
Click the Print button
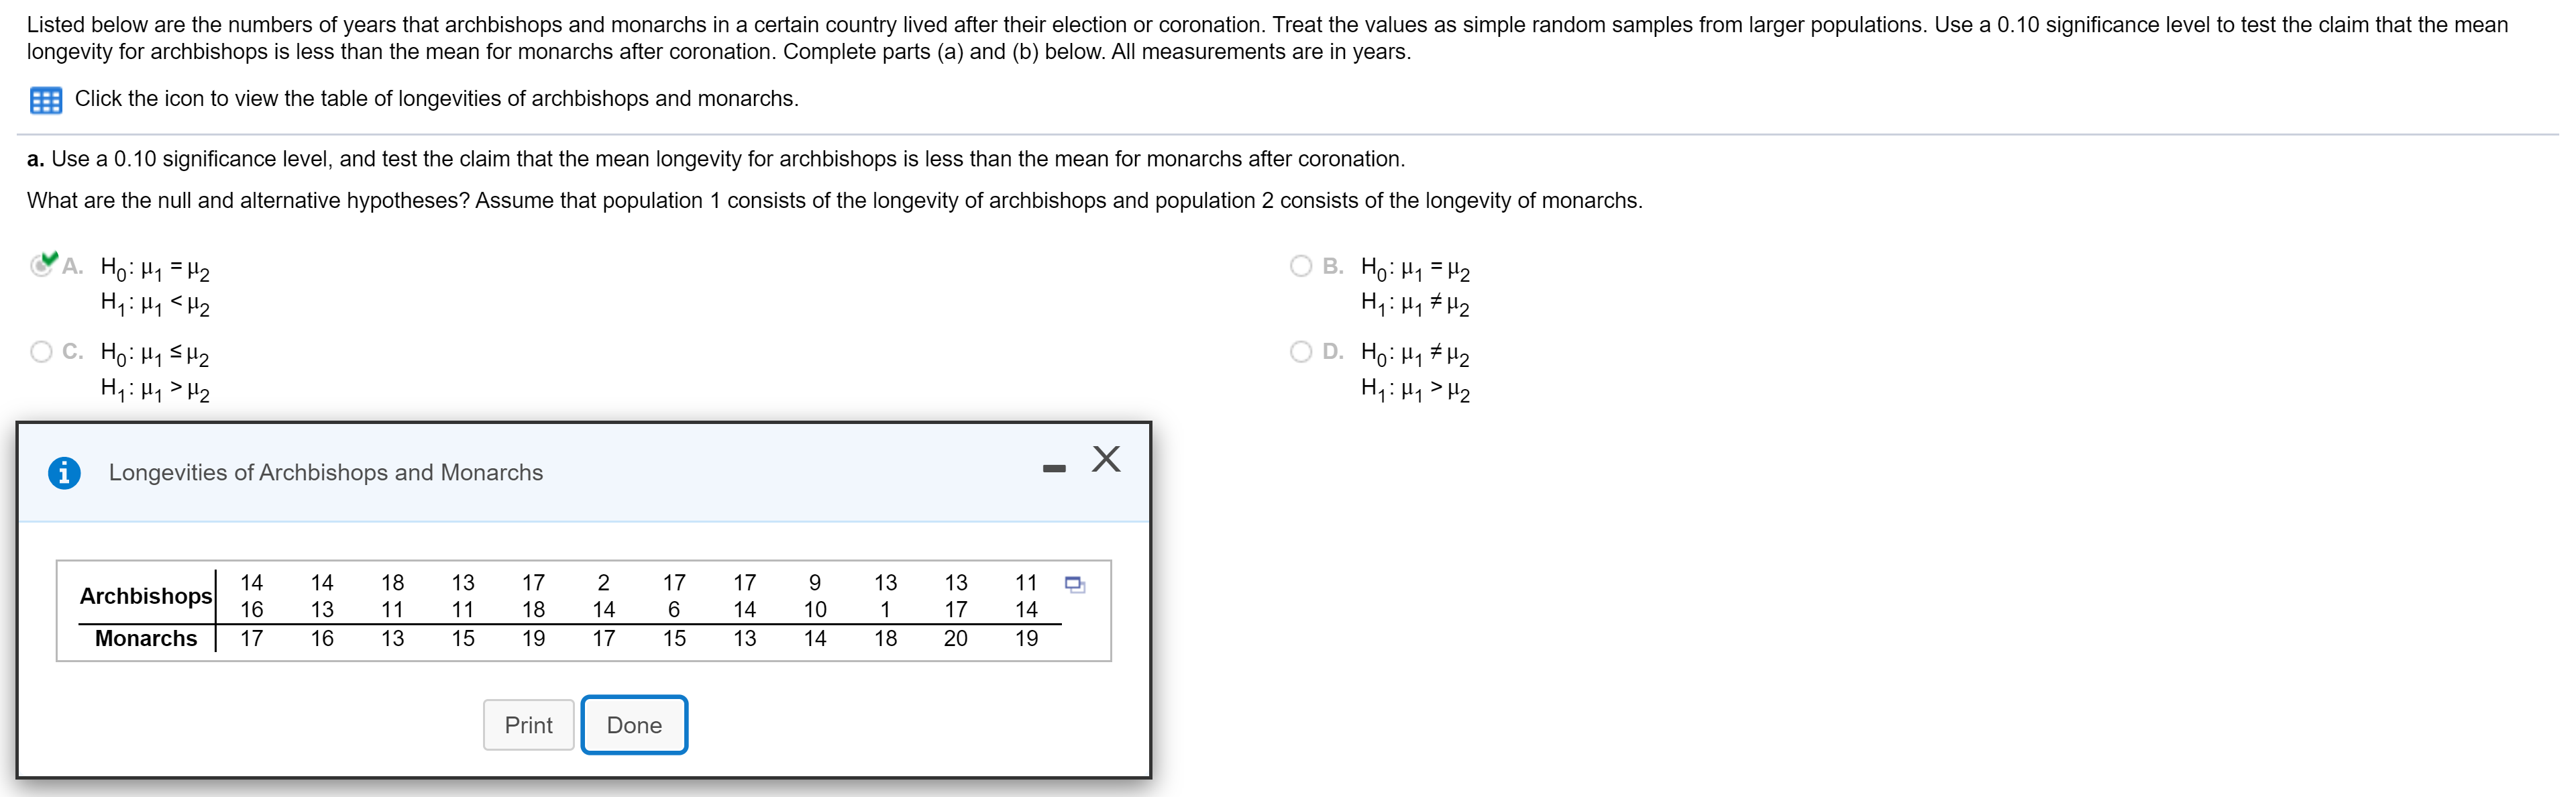[x=528, y=724]
